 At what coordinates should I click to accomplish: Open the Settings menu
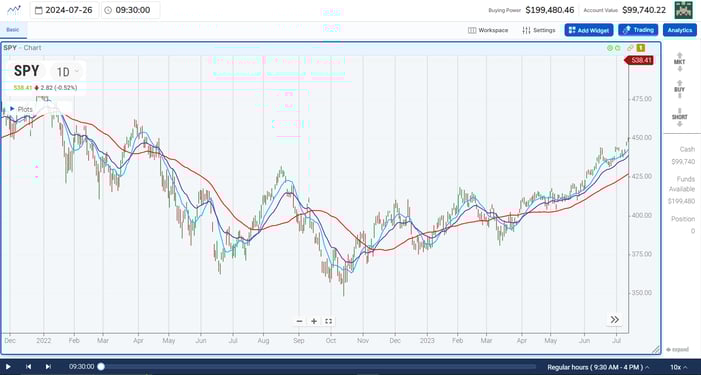(x=539, y=30)
